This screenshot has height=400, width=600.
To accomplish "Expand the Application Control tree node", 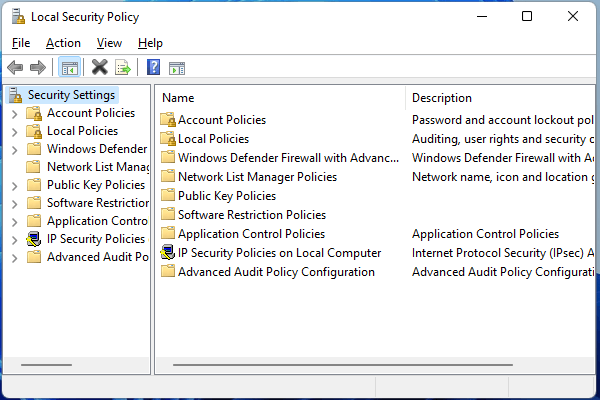I will click(x=14, y=222).
